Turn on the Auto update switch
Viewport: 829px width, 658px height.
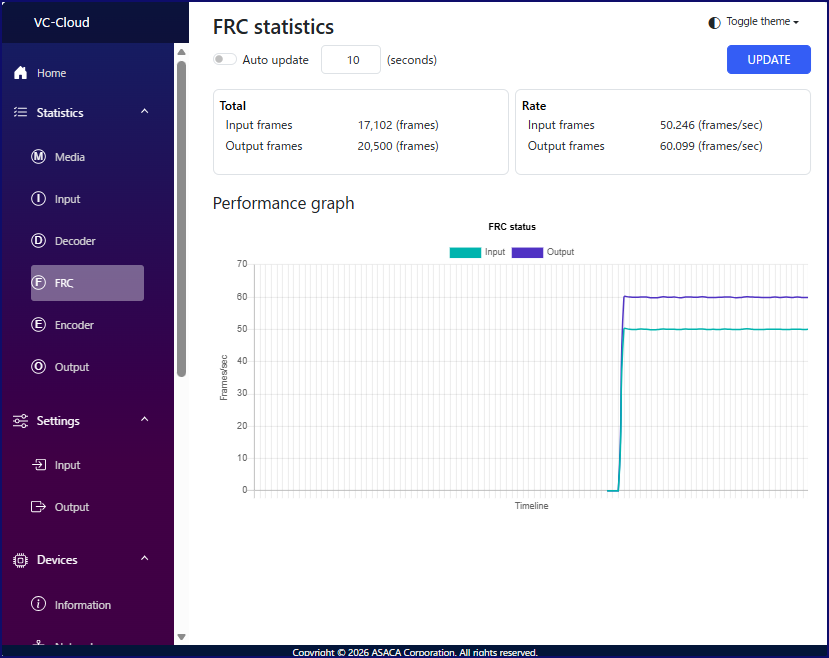225,59
